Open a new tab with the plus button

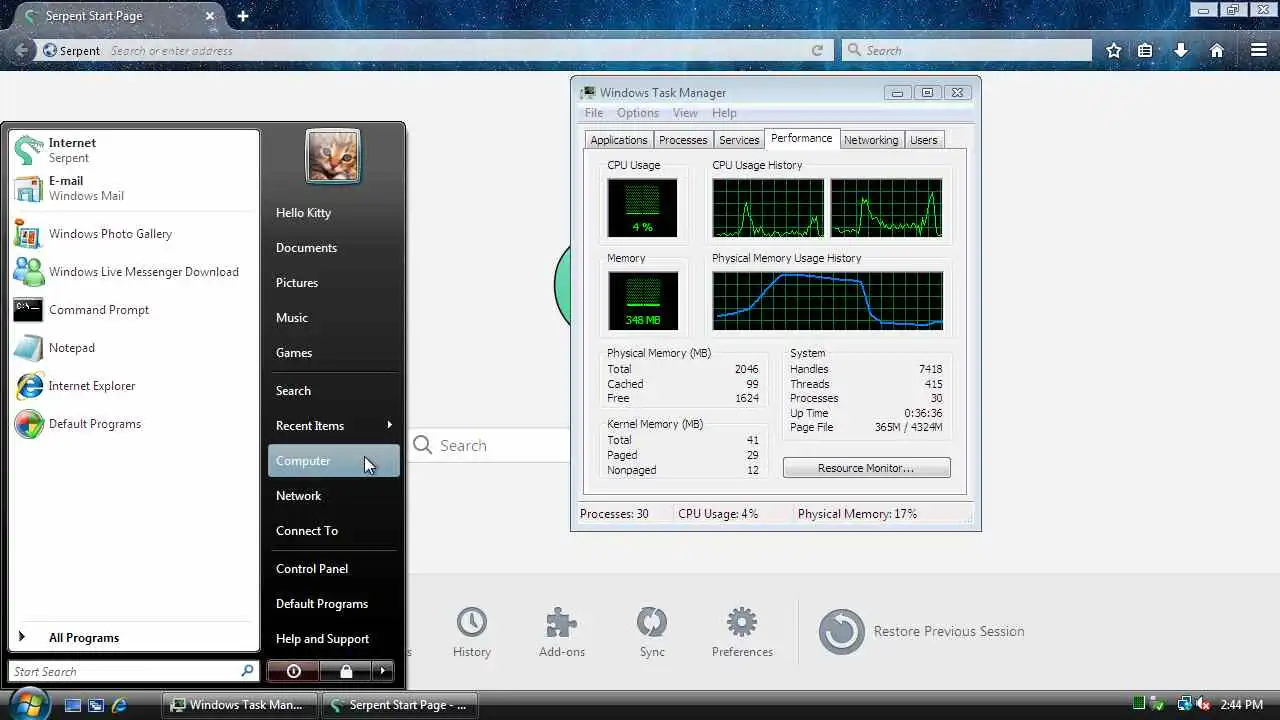(243, 16)
